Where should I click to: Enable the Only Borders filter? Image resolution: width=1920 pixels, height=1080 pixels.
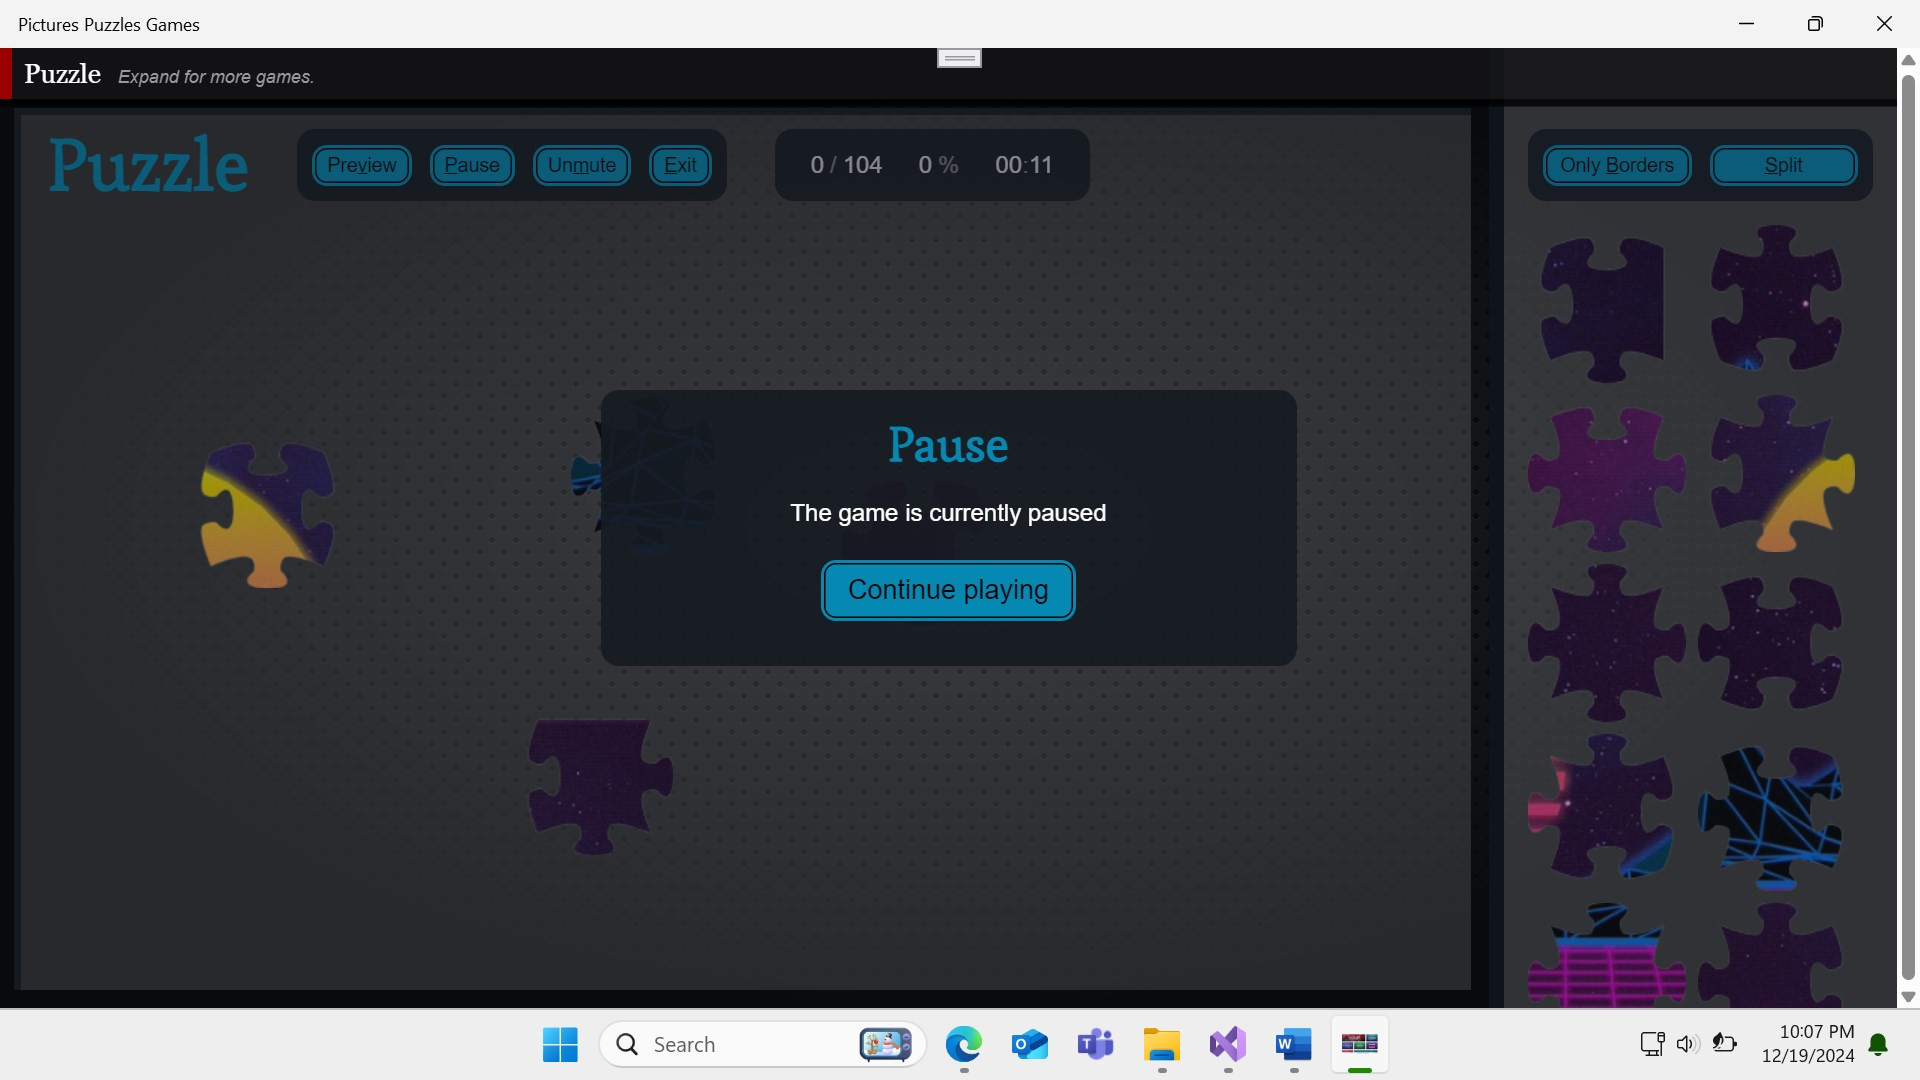pos(1616,165)
